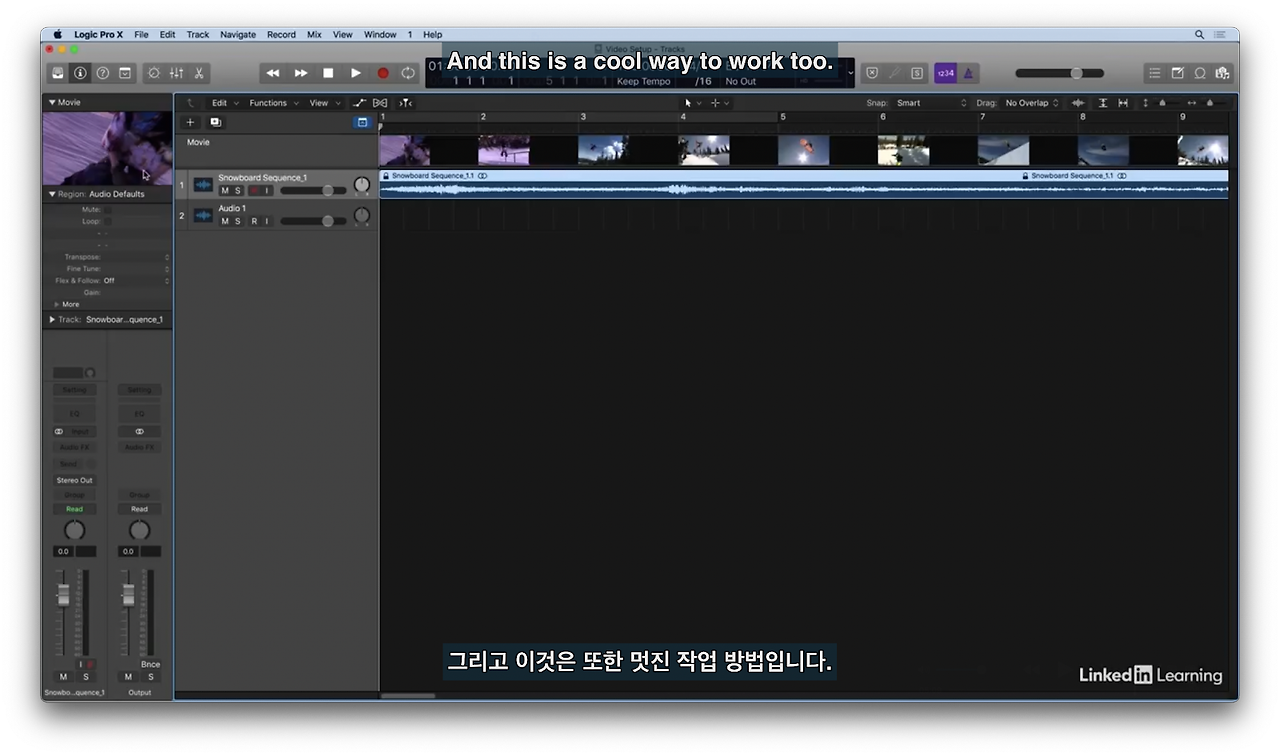Click the Play transport button
1280x756 pixels.
pyautogui.click(x=355, y=73)
